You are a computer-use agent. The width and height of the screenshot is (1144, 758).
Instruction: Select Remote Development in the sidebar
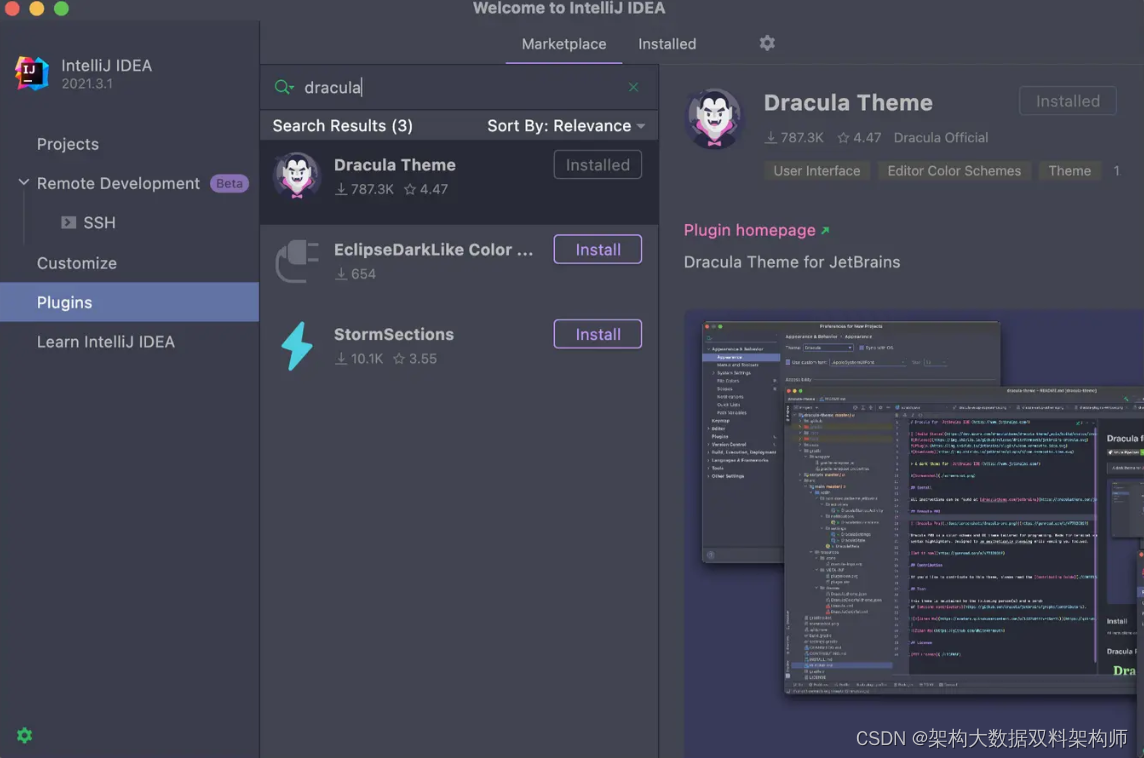118,183
